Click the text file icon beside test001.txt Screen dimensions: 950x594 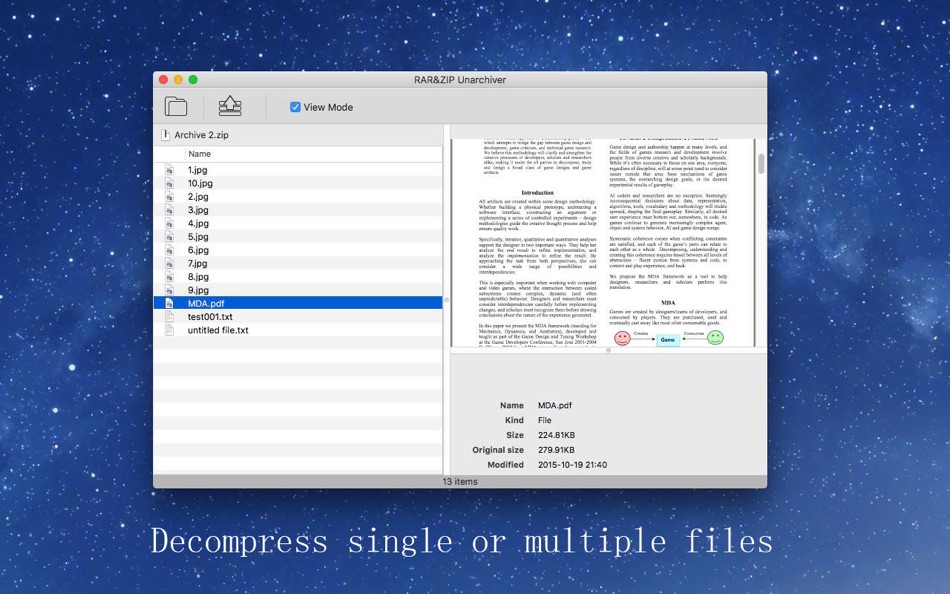(x=170, y=316)
